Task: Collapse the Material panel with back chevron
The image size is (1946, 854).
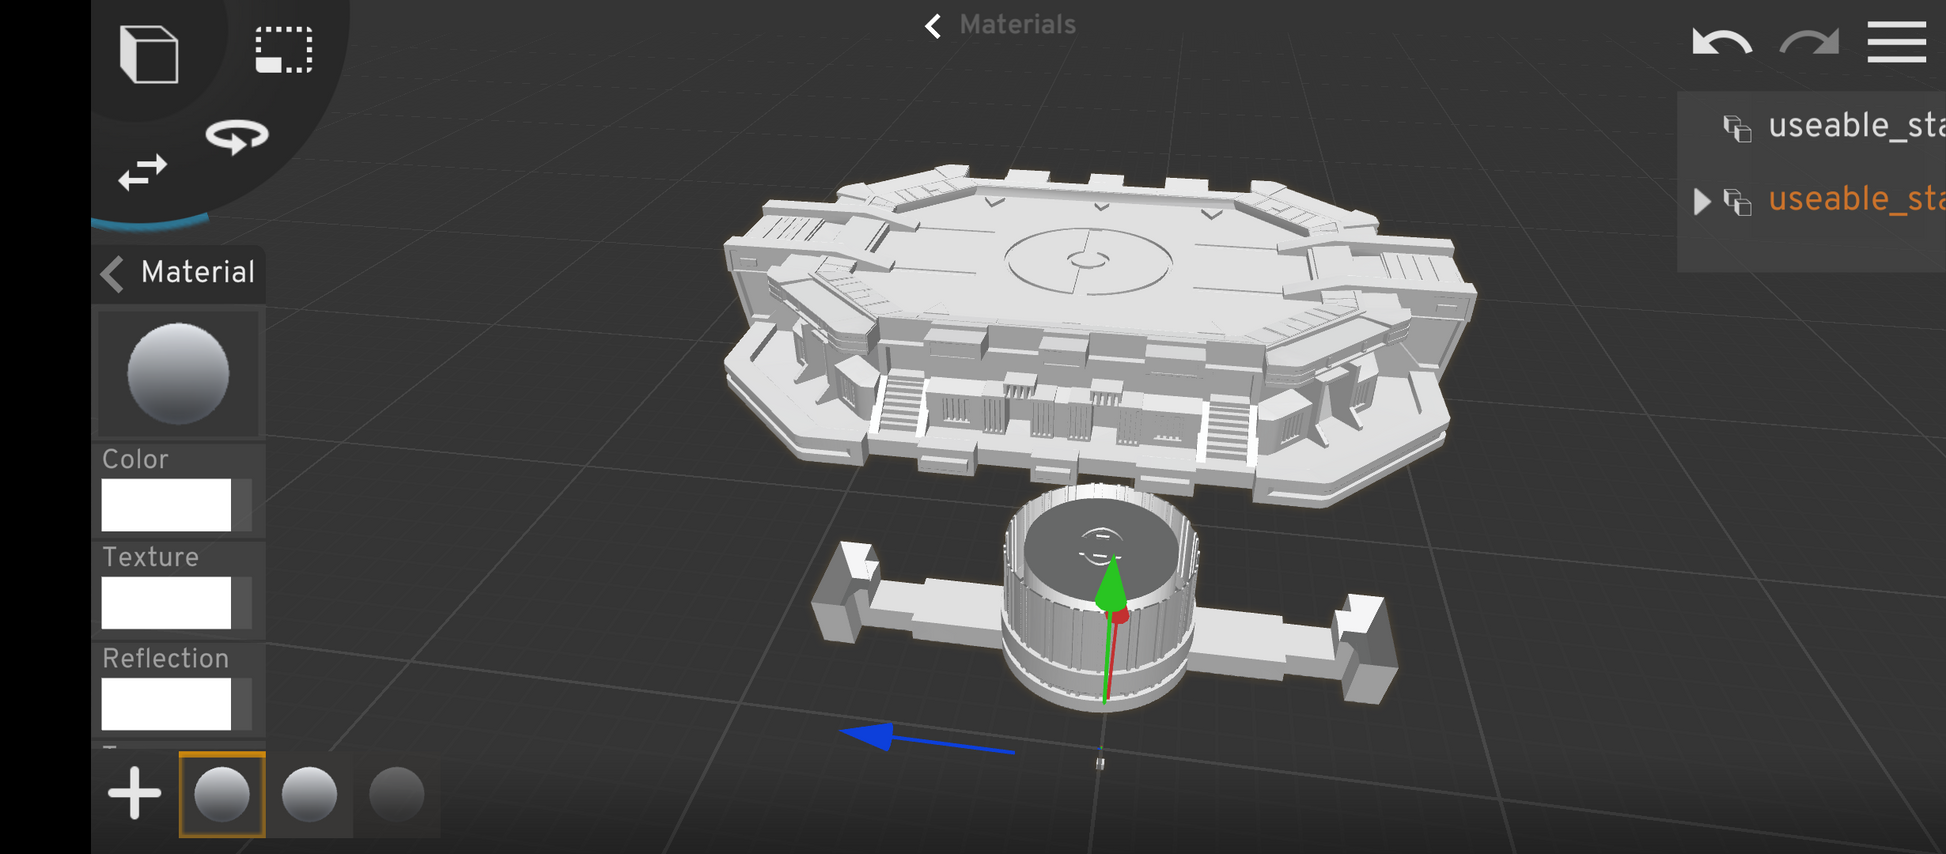Action: [x=113, y=273]
